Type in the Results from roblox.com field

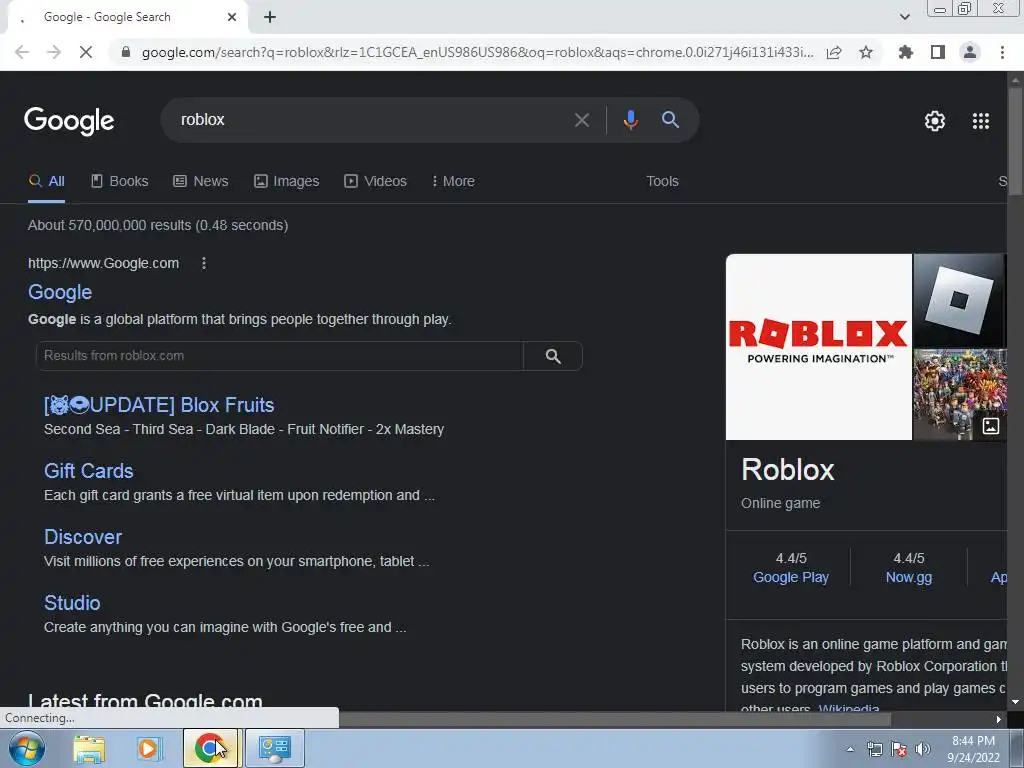coord(280,356)
